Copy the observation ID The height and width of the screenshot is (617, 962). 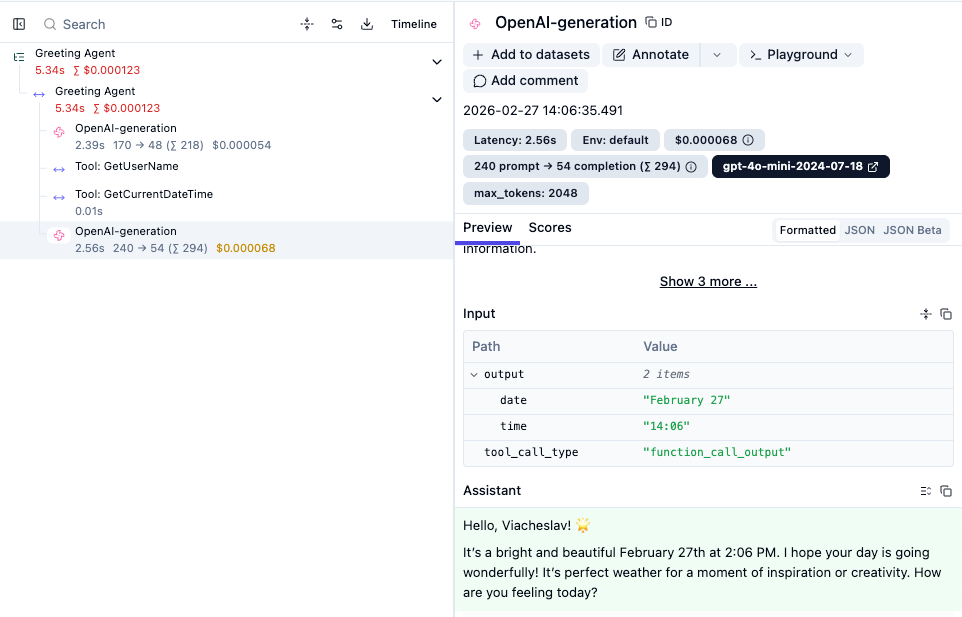(x=658, y=23)
